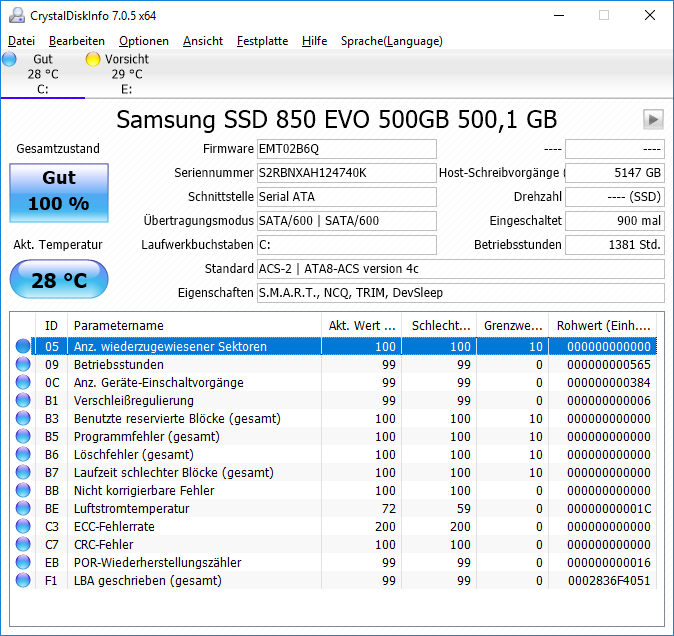The height and width of the screenshot is (636, 674).
Task: Click blue status dot of row B5
Action: tap(23, 436)
